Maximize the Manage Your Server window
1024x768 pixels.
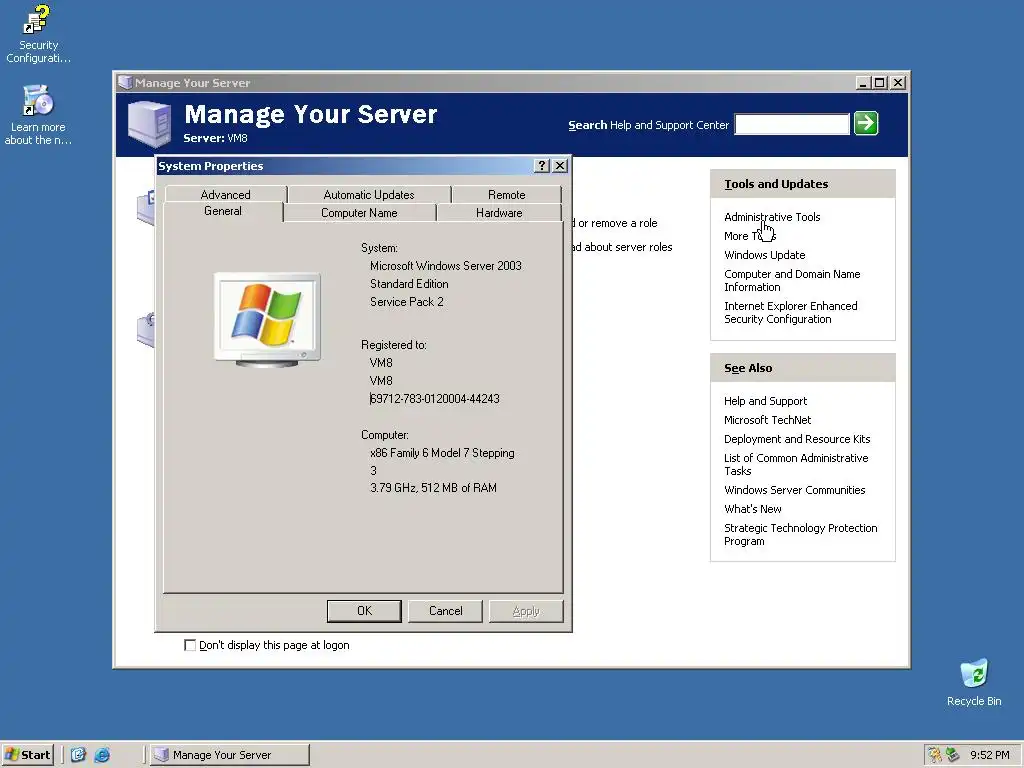pos(880,83)
